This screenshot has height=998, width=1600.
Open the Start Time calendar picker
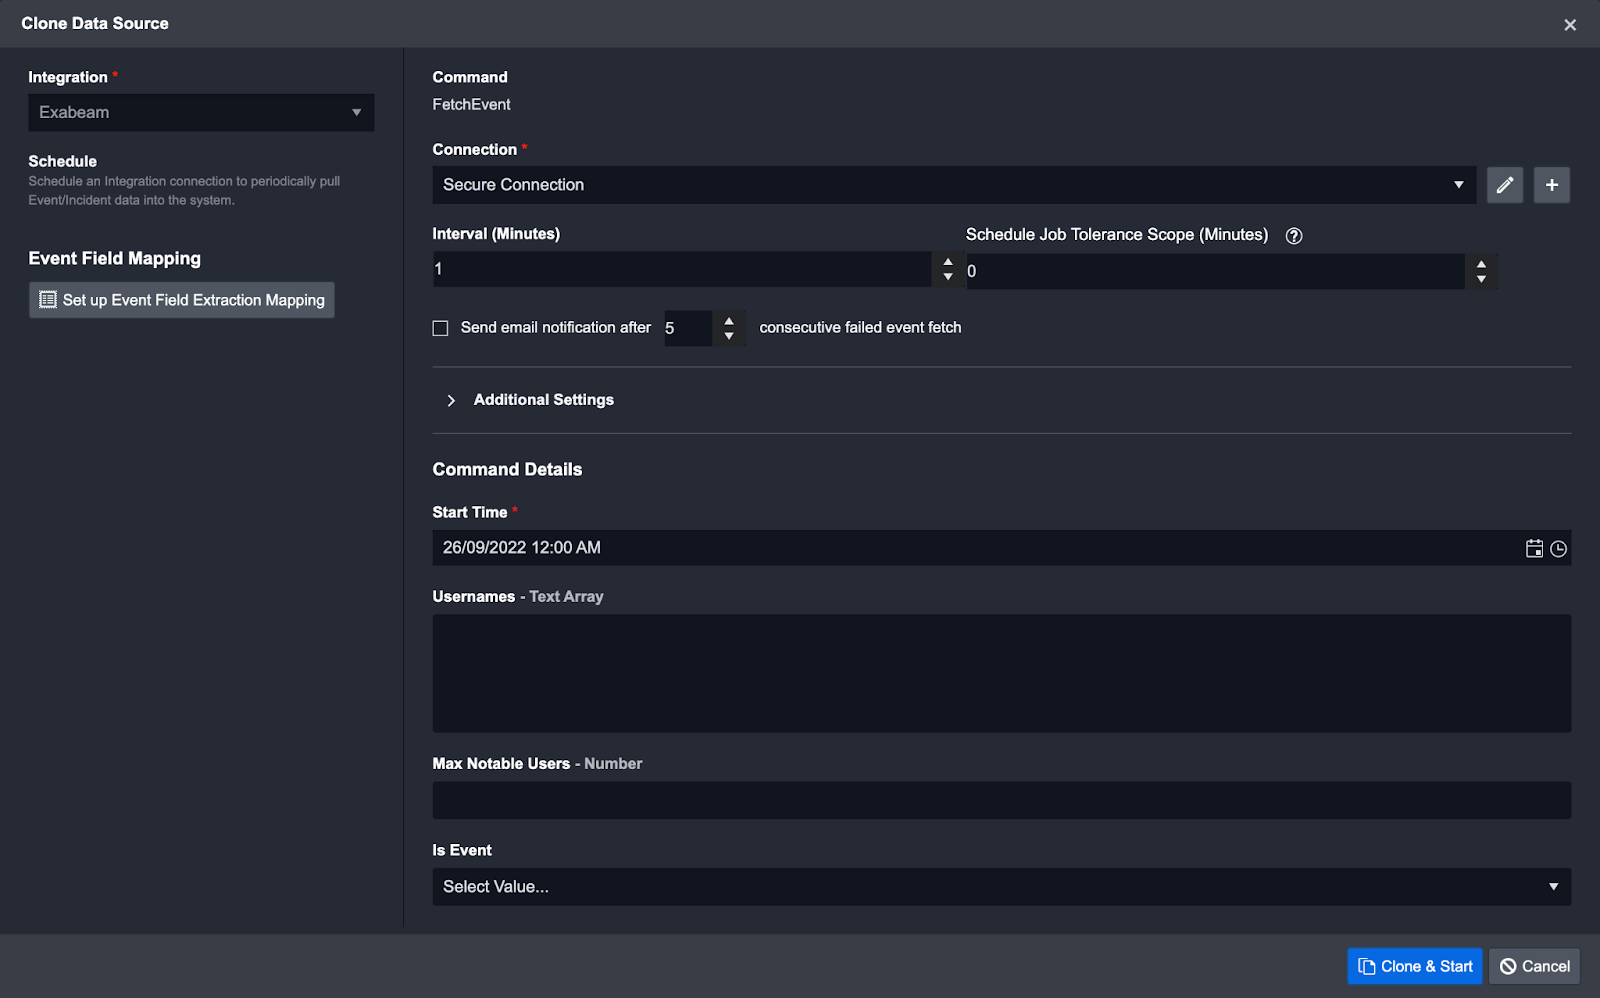pyautogui.click(x=1534, y=548)
